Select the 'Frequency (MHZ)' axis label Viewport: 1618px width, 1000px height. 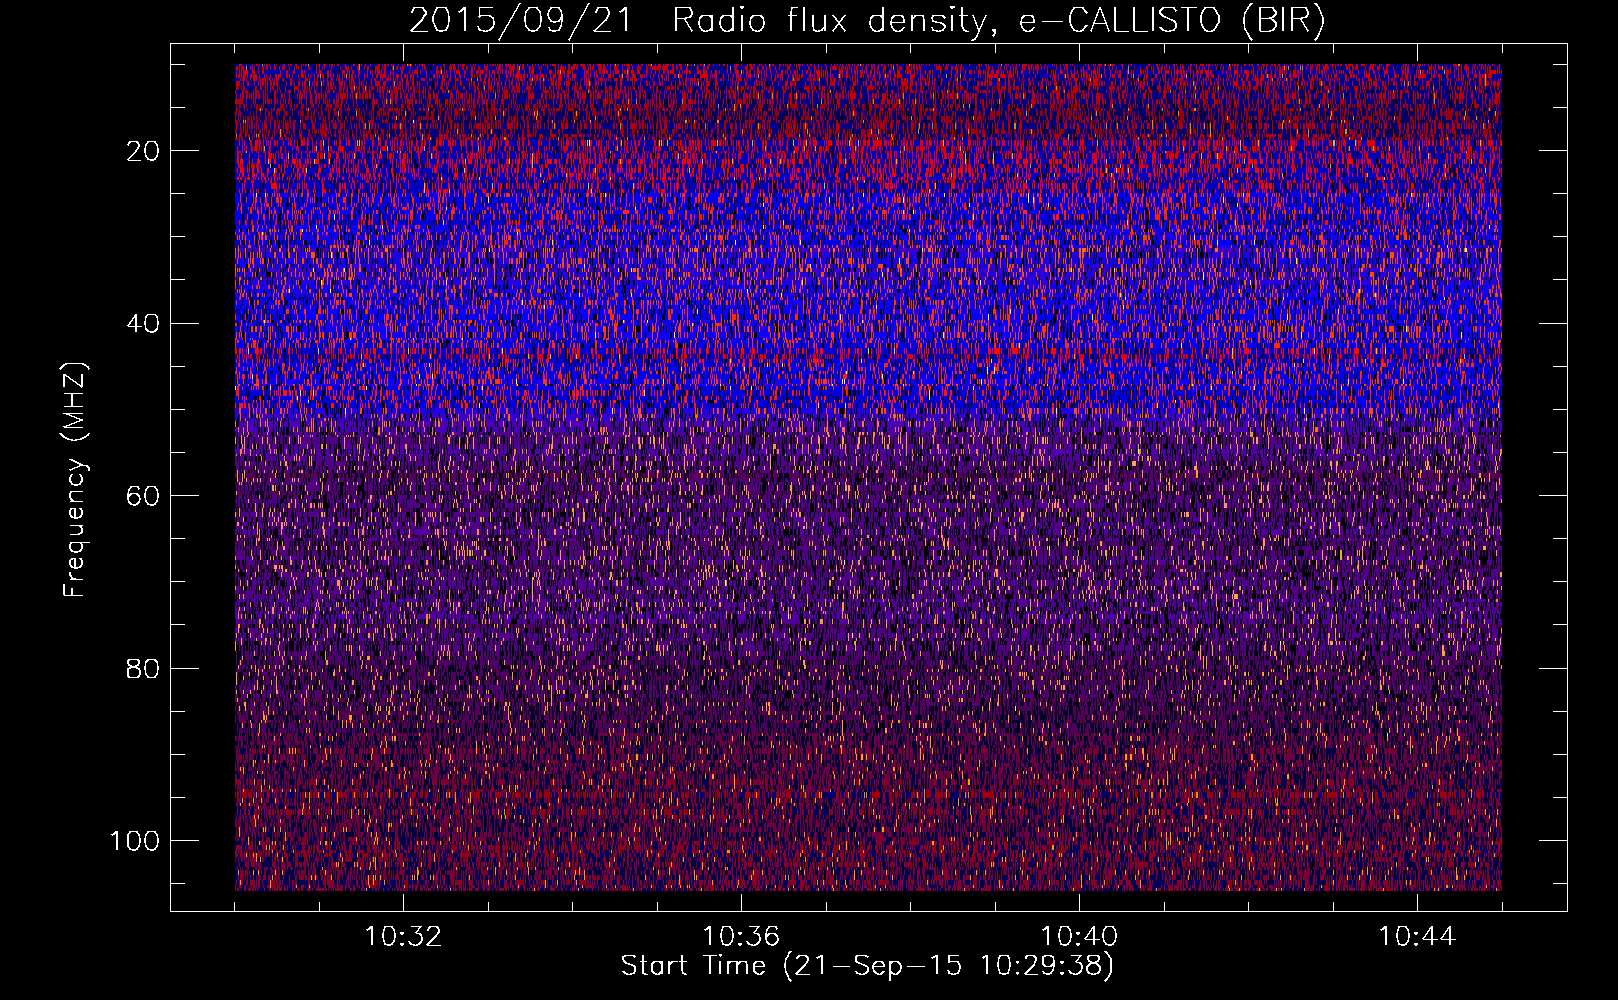[x=76, y=479]
